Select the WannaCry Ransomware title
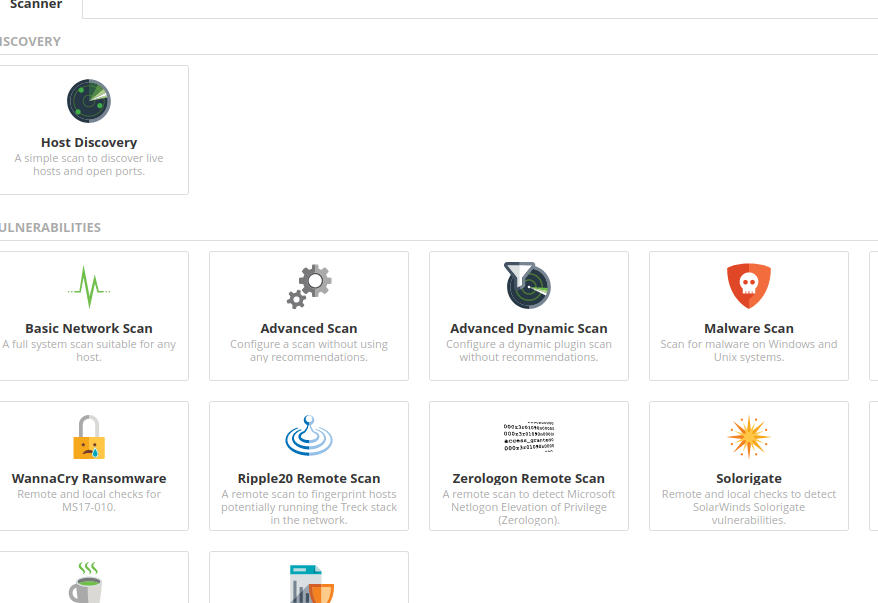 [x=89, y=478]
